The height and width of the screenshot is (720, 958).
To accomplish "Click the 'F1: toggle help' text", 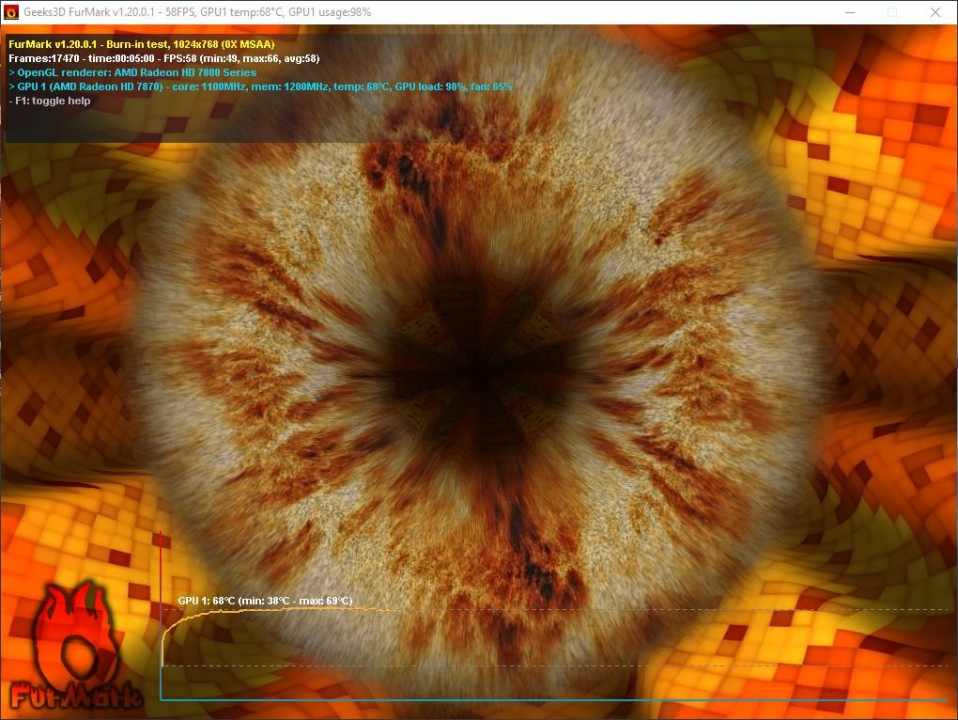I will point(49,101).
